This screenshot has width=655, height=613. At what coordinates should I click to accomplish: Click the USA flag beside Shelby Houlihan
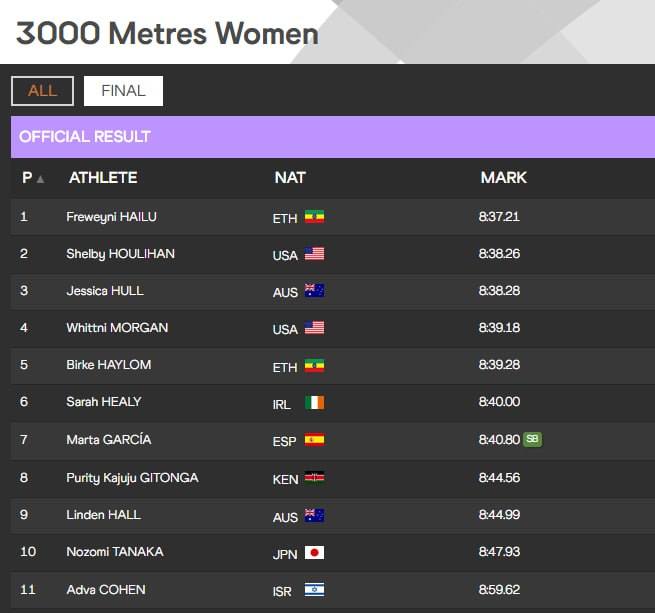click(314, 254)
